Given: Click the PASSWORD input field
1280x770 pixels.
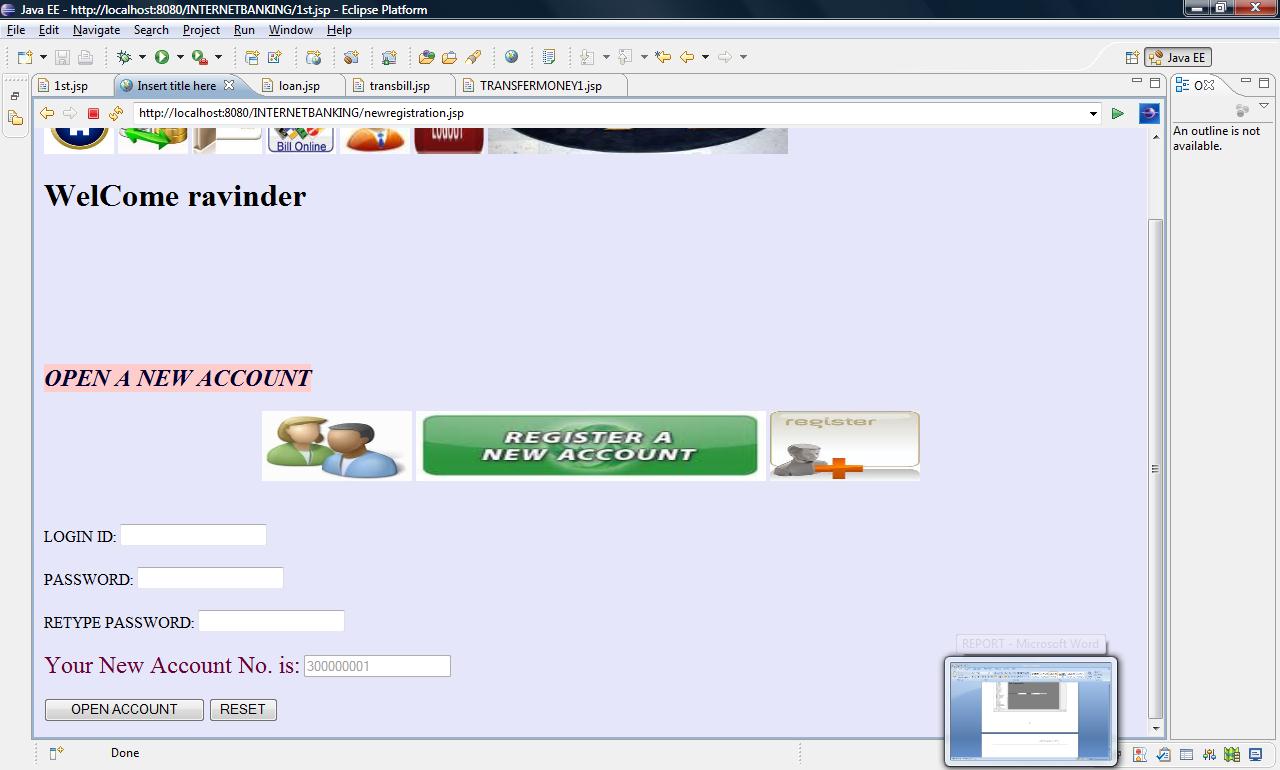Looking at the screenshot, I should (x=210, y=578).
